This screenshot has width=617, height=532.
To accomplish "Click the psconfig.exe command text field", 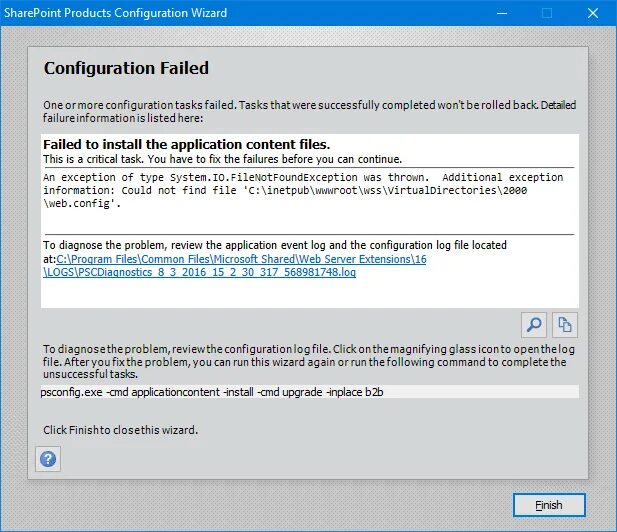I will (x=309, y=392).
